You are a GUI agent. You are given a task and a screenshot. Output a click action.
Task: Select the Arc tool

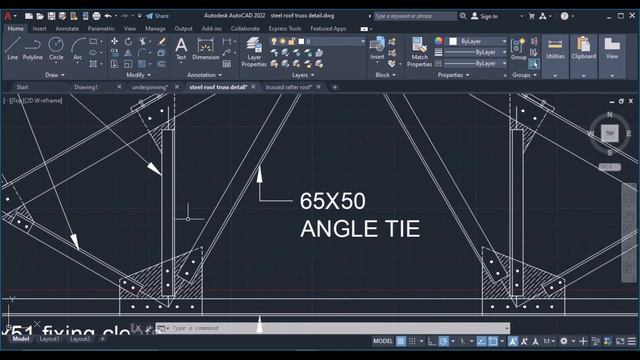(78, 49)
